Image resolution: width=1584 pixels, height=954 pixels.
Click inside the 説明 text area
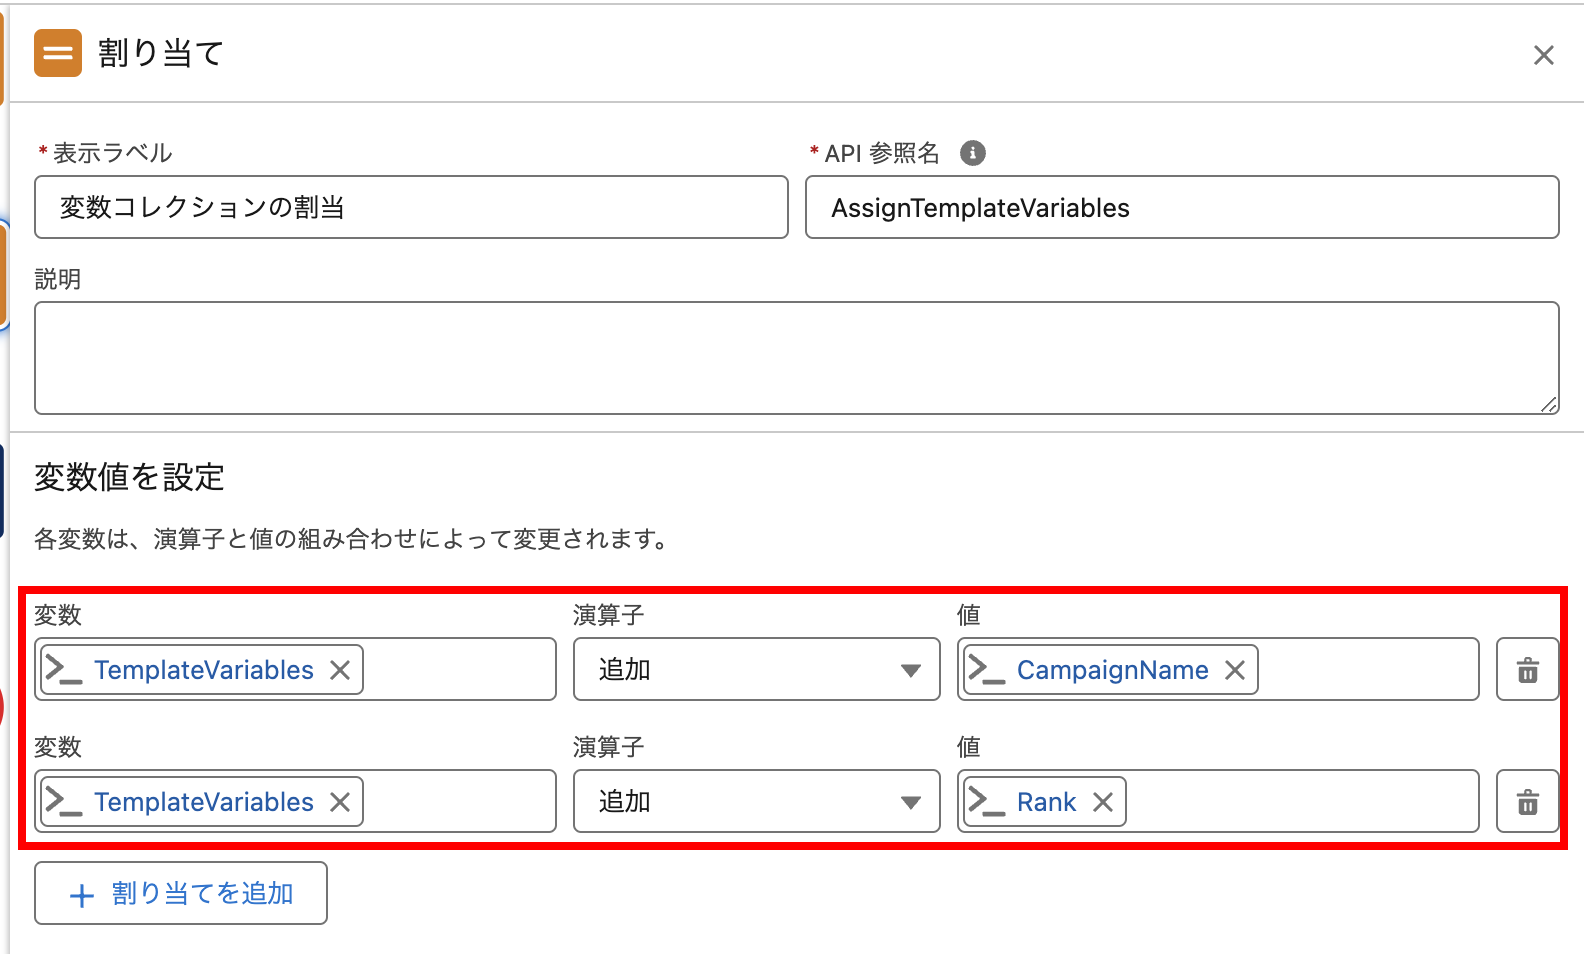[796, 358]
